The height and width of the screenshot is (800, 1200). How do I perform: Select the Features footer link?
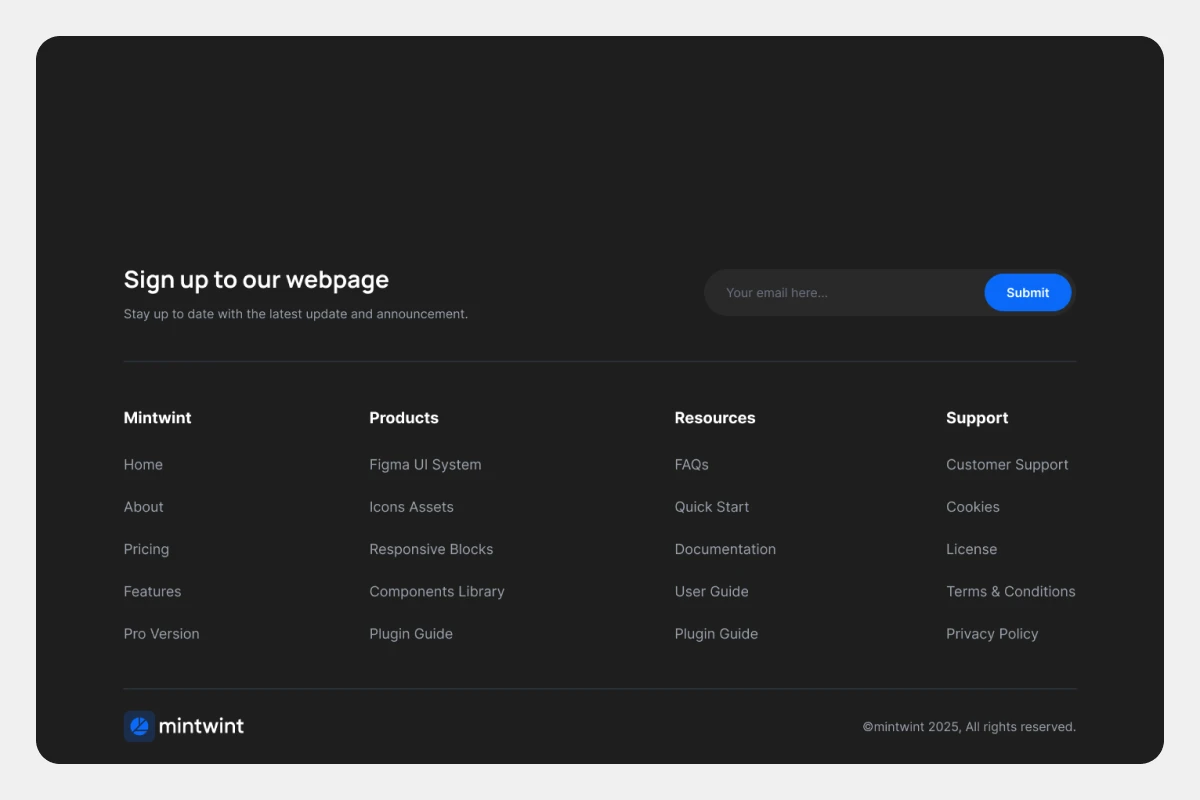pyautogui.click(x=152, y=592)
